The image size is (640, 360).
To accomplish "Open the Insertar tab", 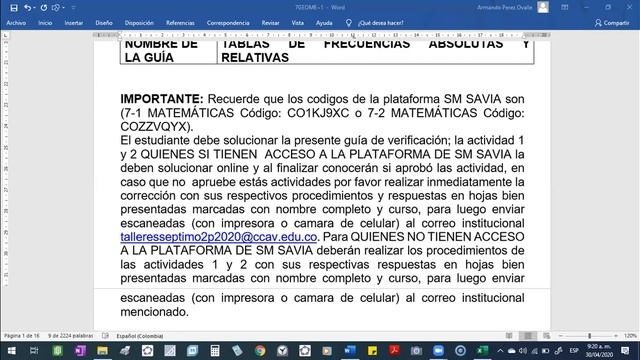I will (x=73, y=23).
